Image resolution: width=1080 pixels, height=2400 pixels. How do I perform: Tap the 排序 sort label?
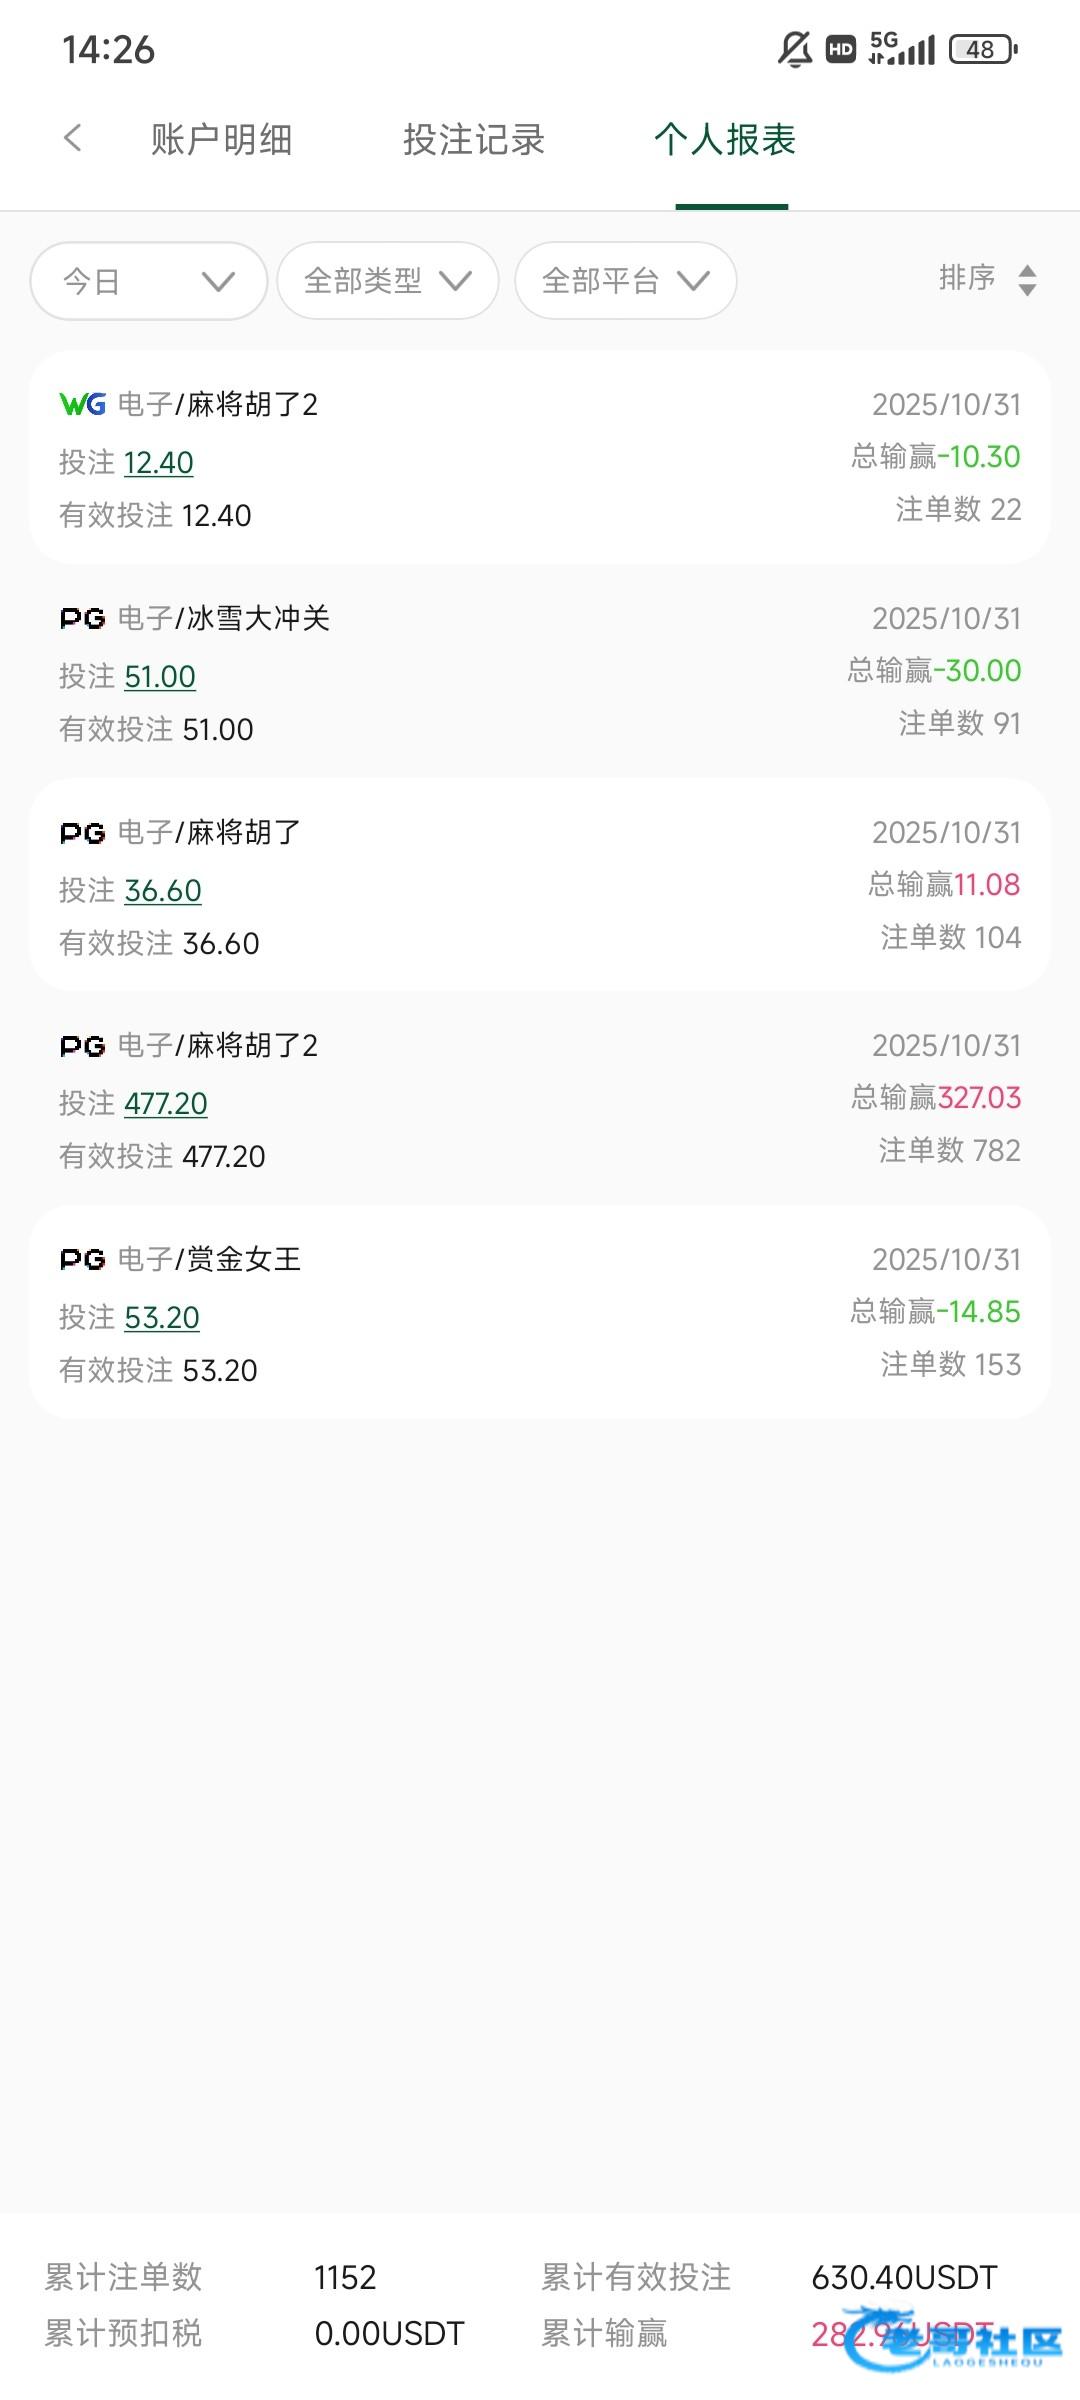point(967,277)
